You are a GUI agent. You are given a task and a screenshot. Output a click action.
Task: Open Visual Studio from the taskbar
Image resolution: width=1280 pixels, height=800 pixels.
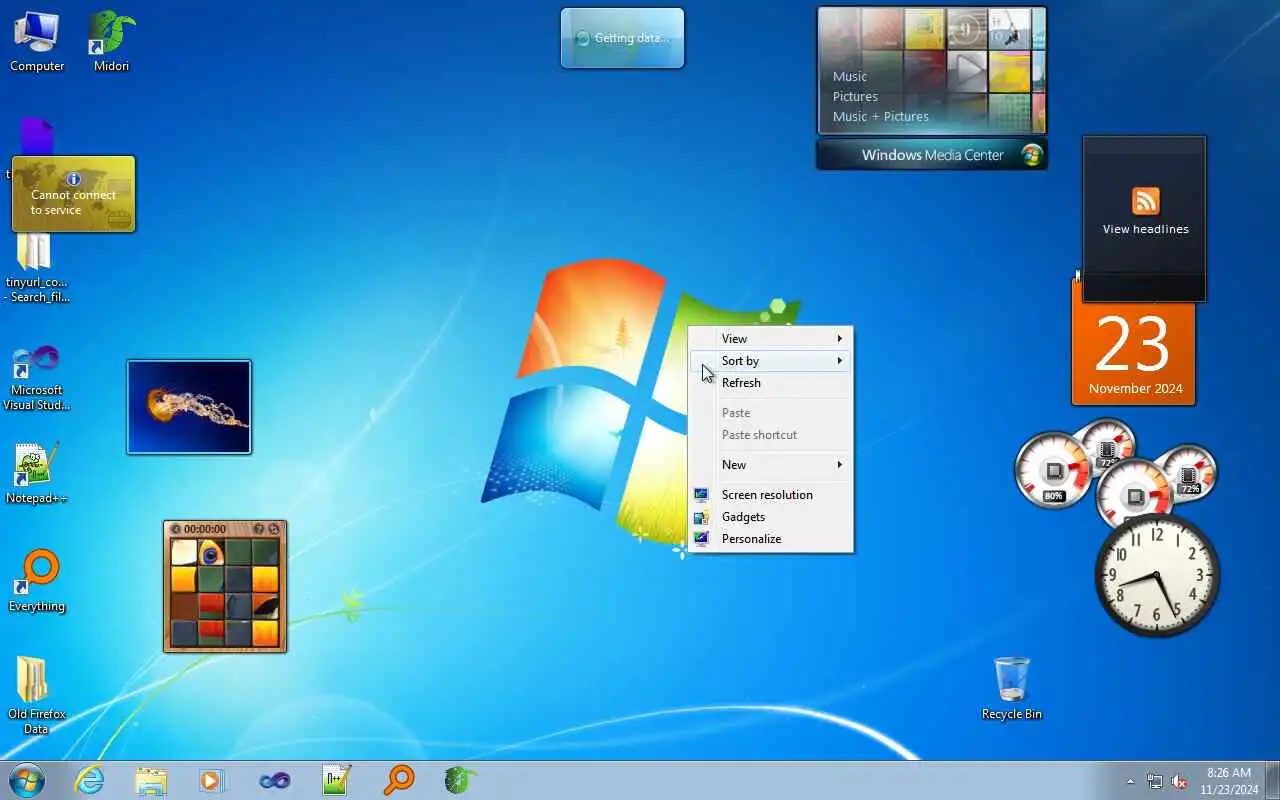pos(275,780)
